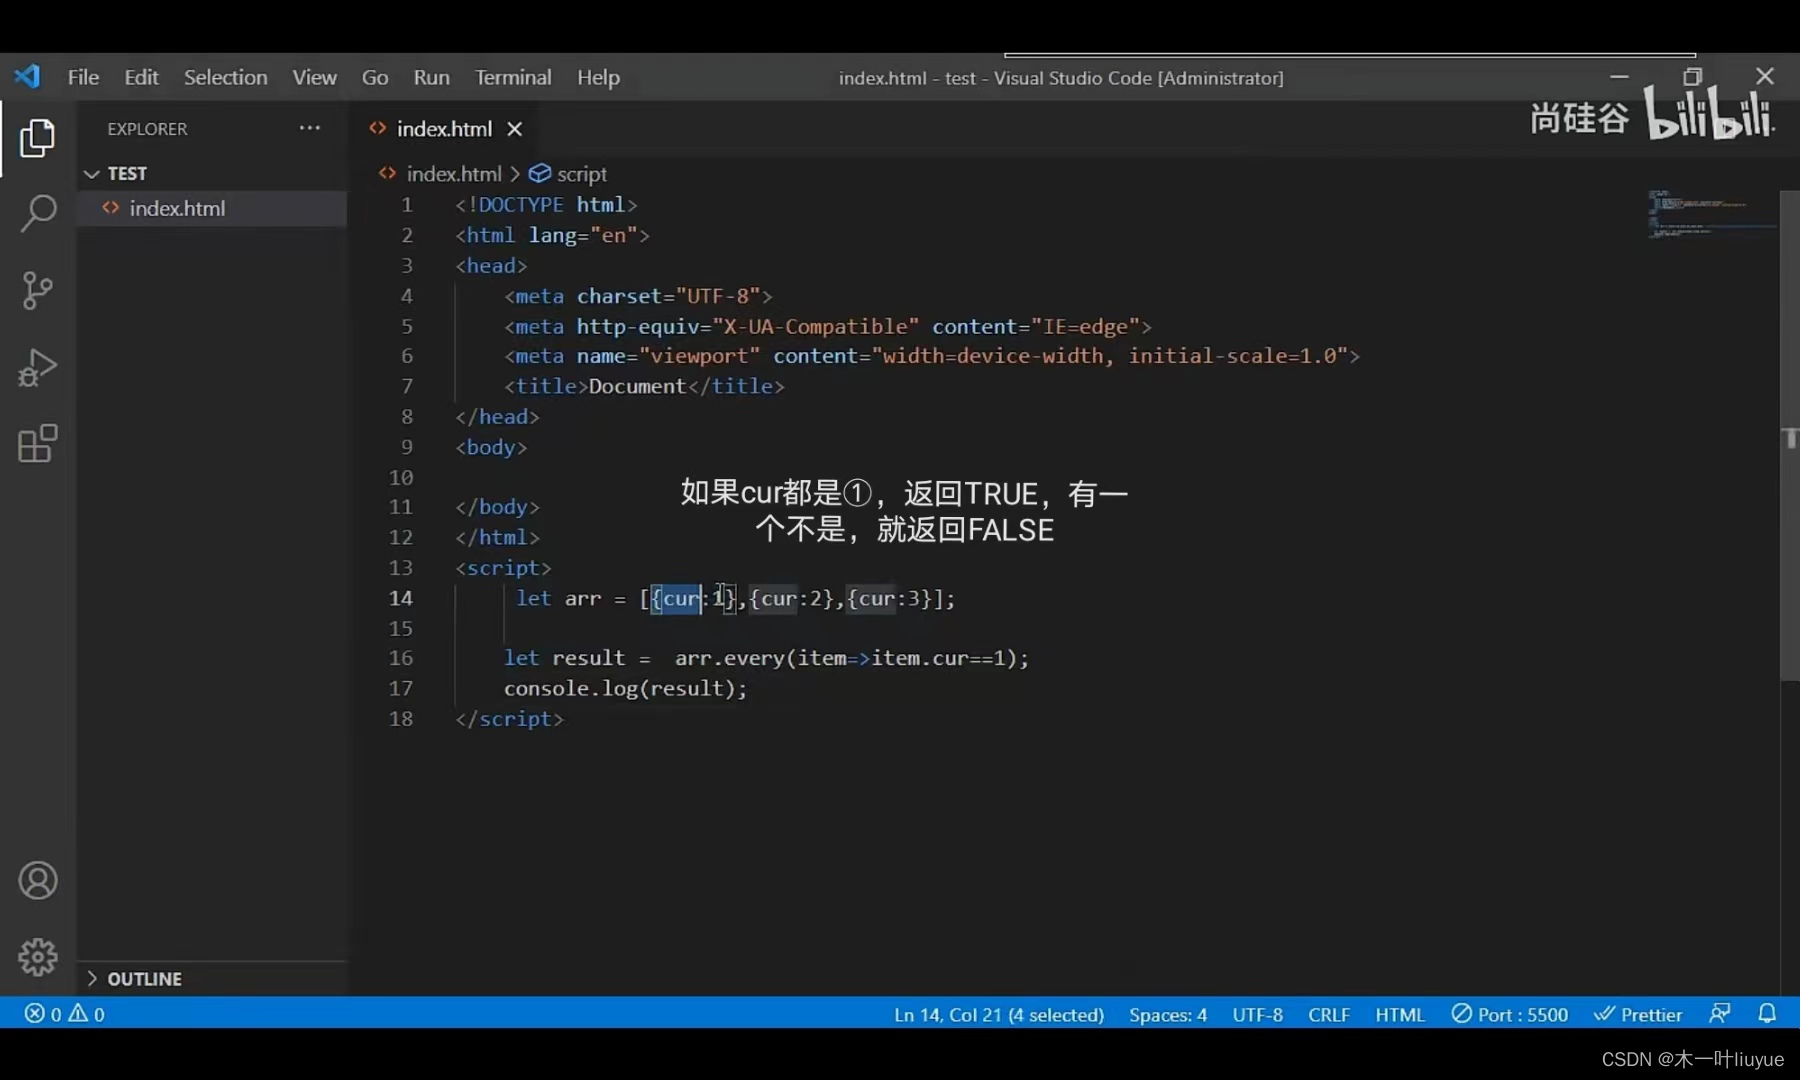This screenshot has width=1800, height=1080.
Task: Open the View menu
Action: (x=314, y=77)
